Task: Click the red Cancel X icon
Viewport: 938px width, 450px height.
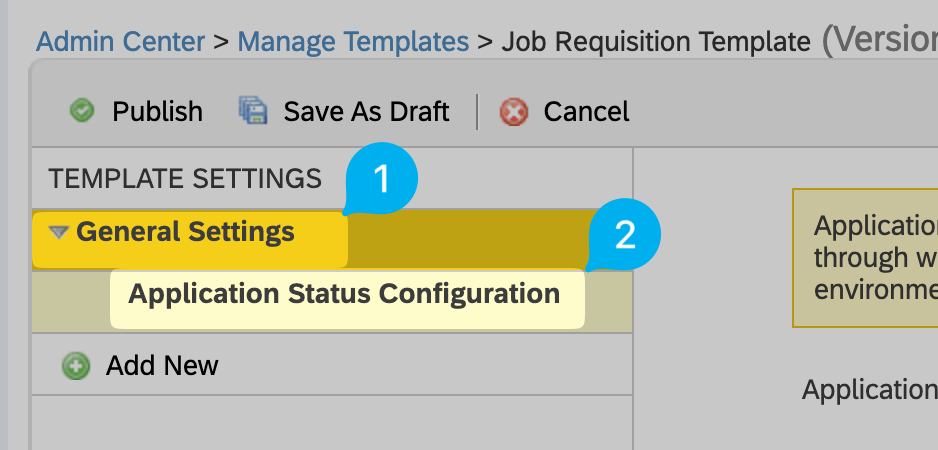Action: point(514,112)
